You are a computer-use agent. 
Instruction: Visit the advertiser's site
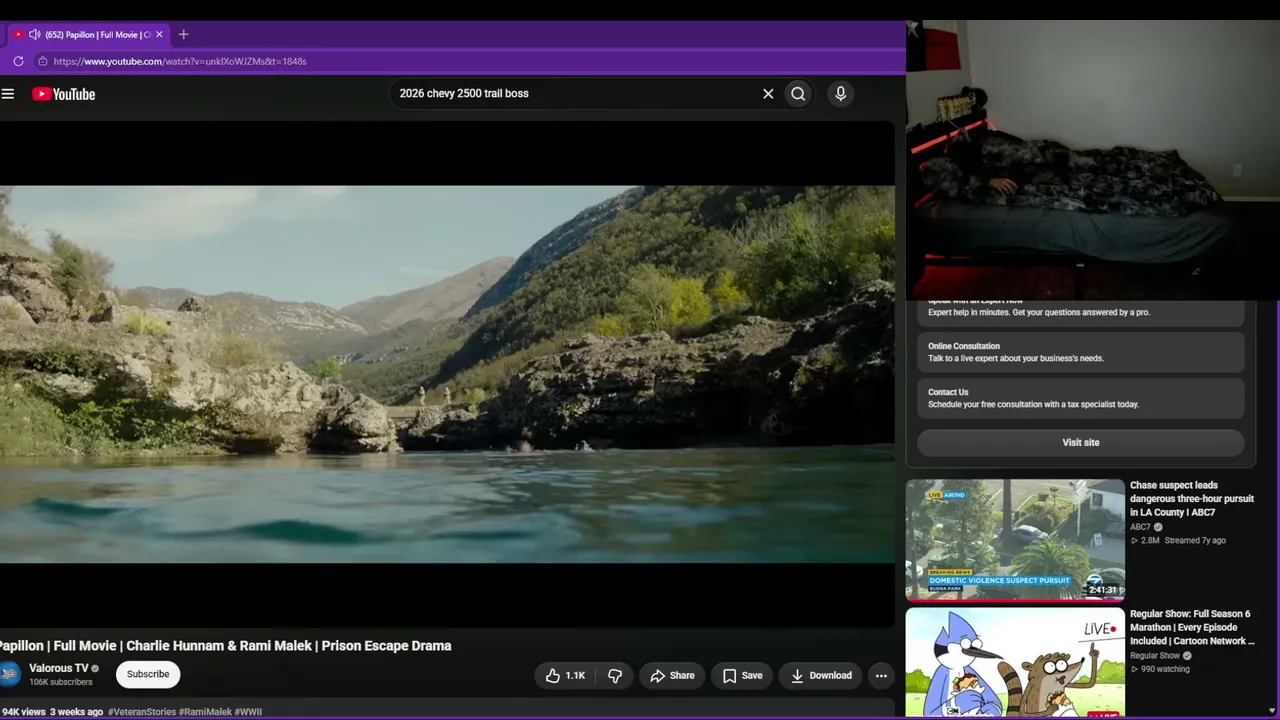[x=1081, y=442]
